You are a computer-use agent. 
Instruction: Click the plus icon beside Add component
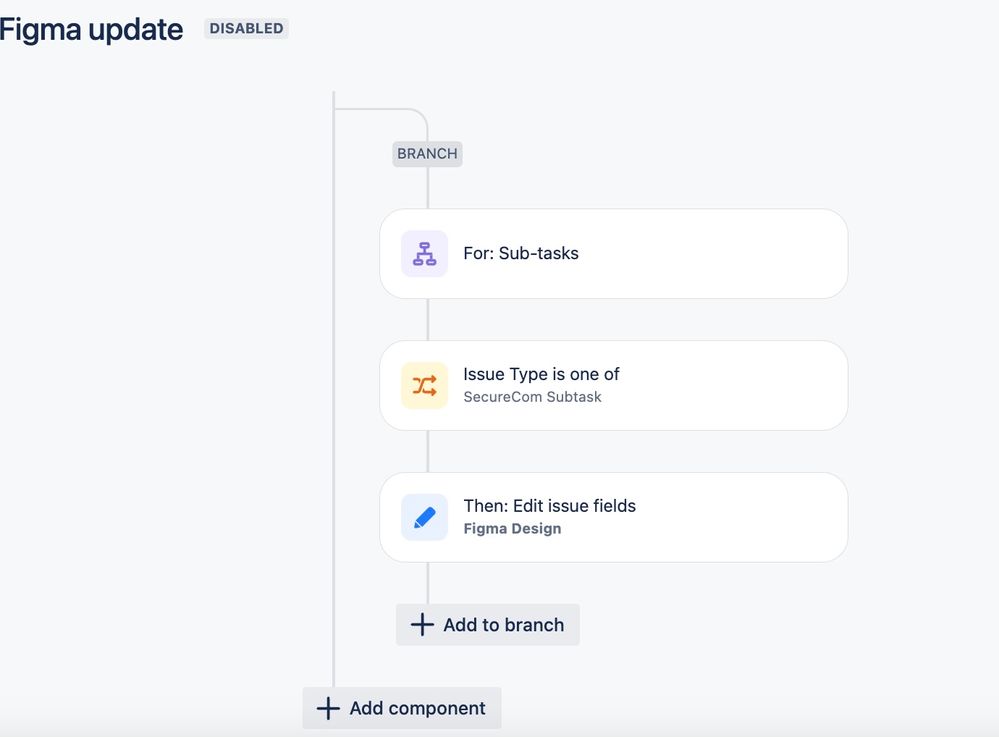pos(328,708)
